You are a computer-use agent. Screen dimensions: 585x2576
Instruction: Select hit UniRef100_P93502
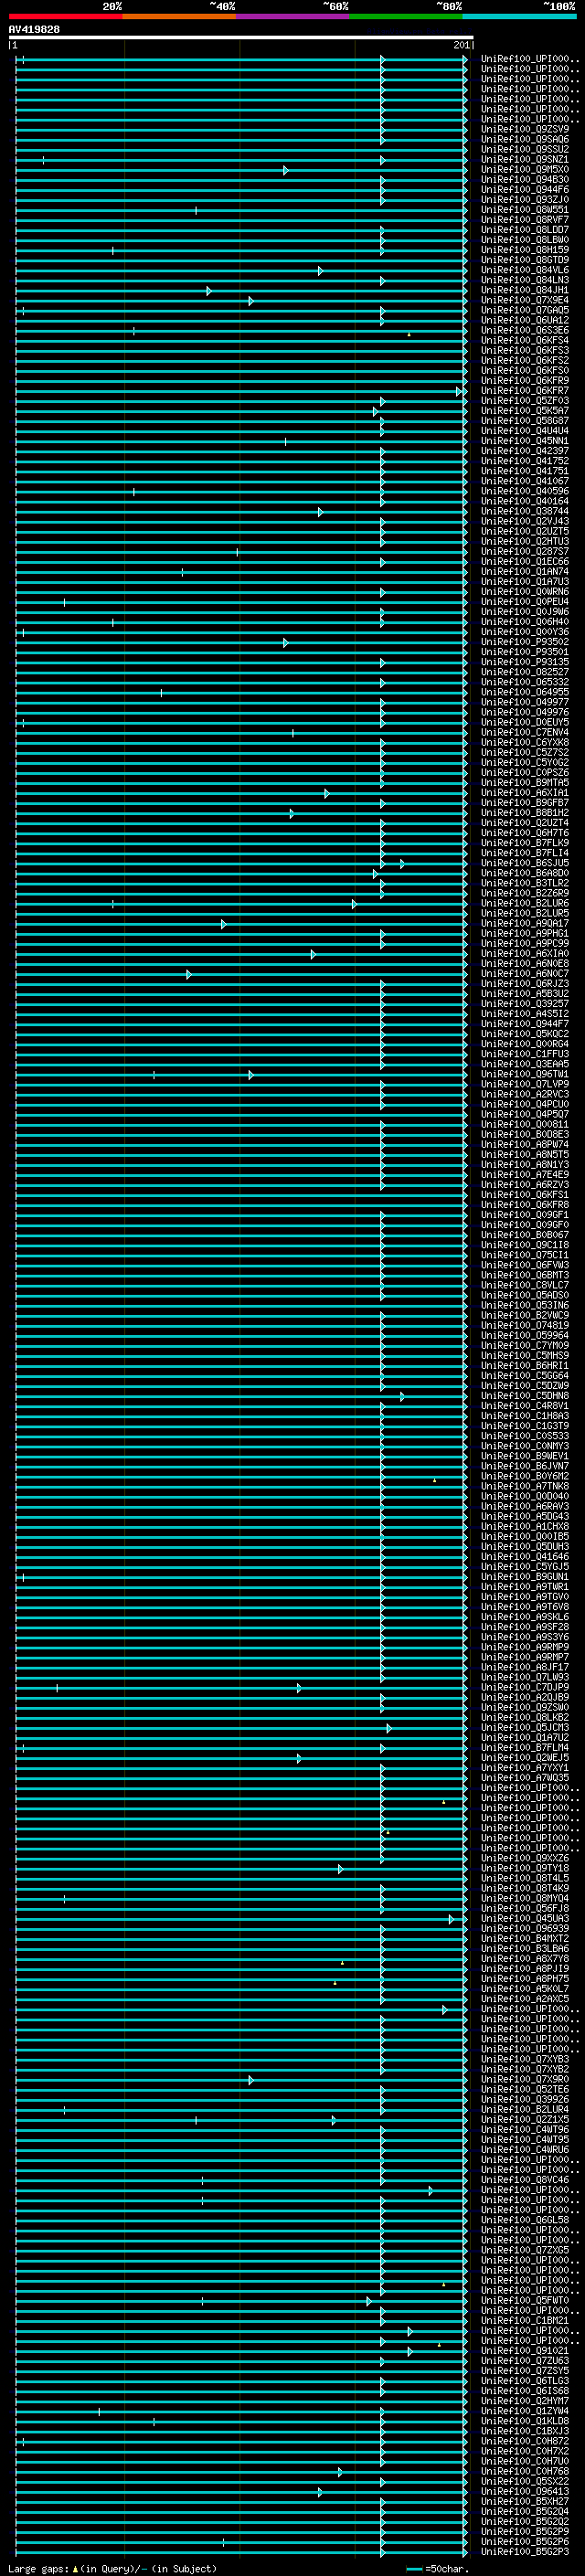(x=525, y=641)
